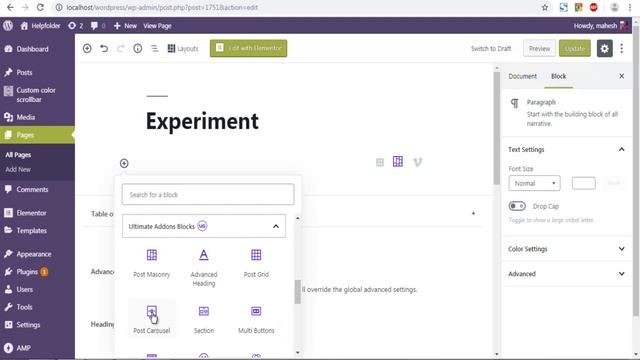Open the All Pages submenu link
Viewport: 640px width, 360px height.
tap(18, 155)
